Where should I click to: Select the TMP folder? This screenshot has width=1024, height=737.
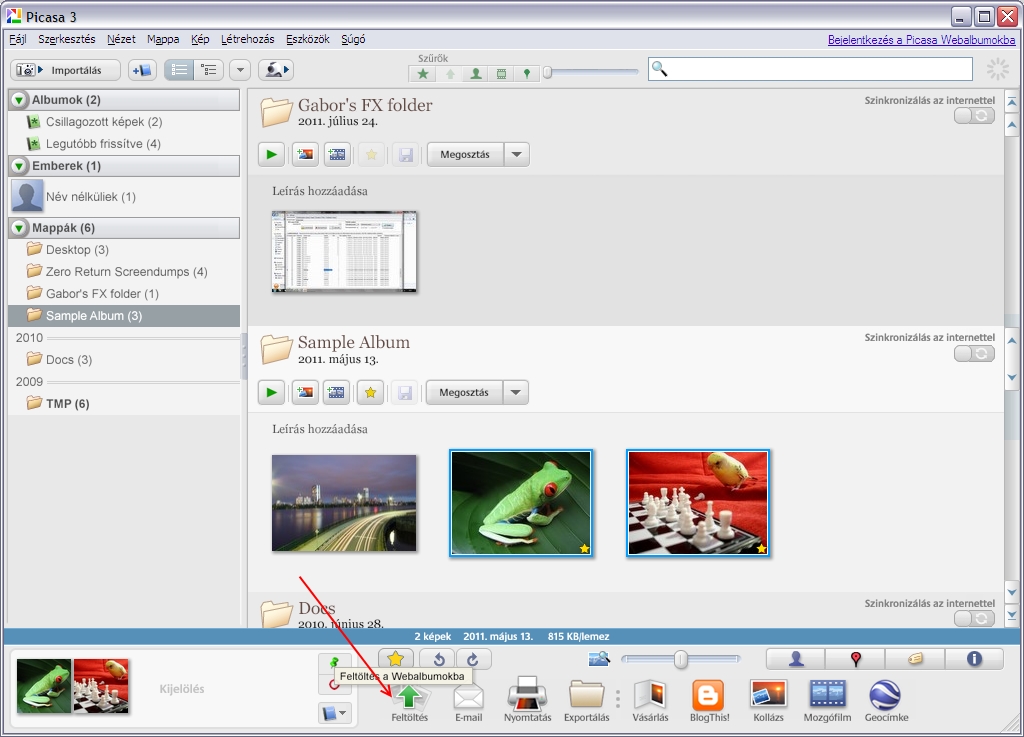124,403
